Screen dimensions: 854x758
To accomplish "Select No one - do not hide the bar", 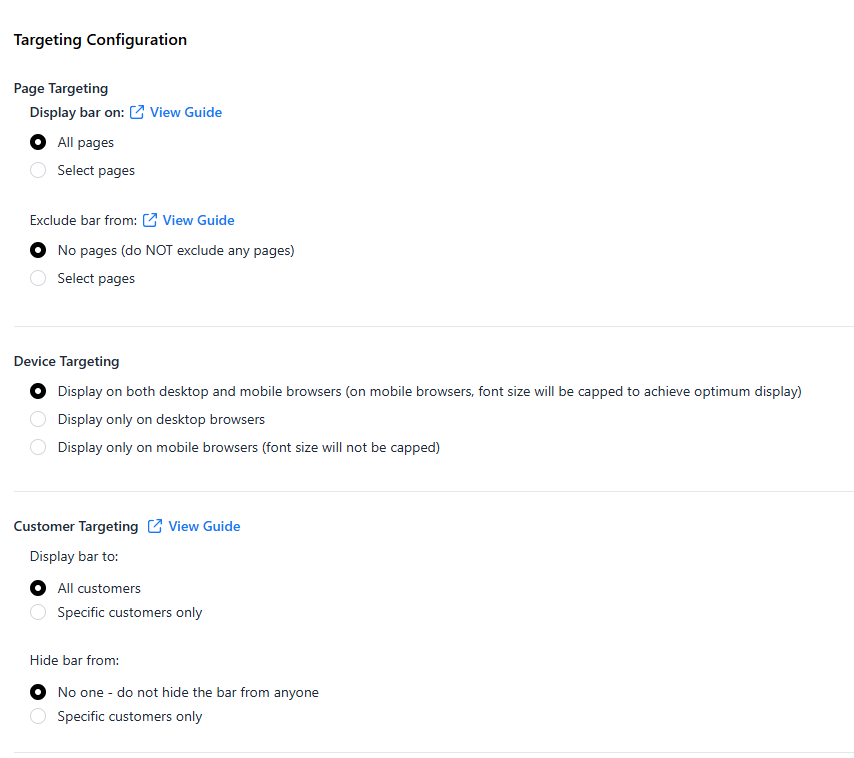I will (38, 692).
